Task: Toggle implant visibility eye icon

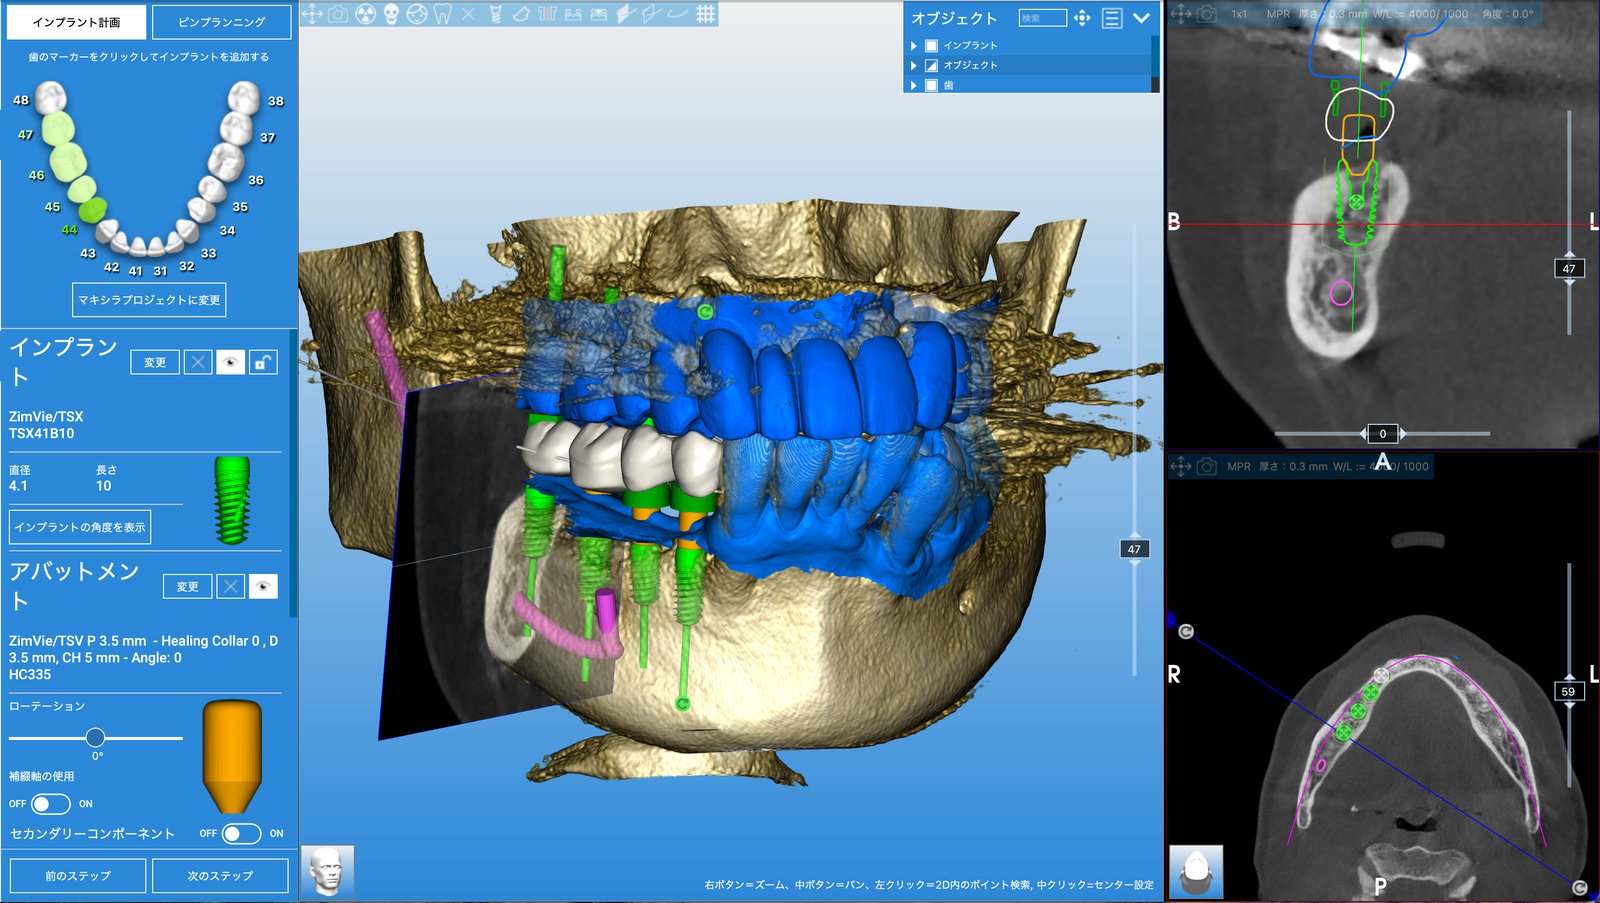Action: click(230, 362)
